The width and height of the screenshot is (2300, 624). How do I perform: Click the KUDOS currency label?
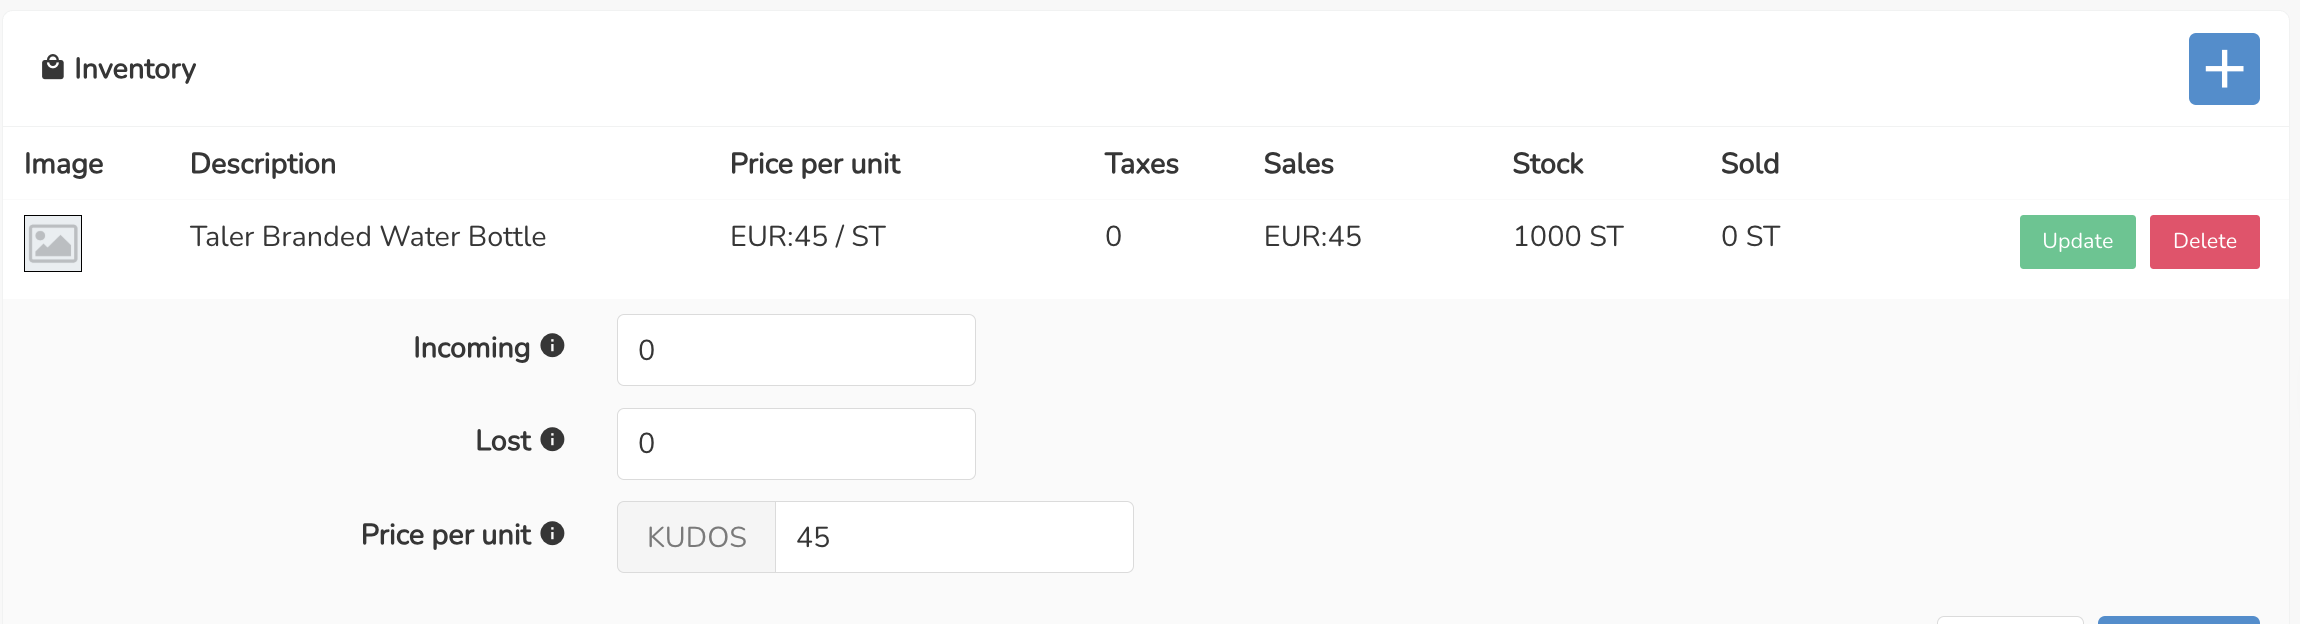coord(696,537)
